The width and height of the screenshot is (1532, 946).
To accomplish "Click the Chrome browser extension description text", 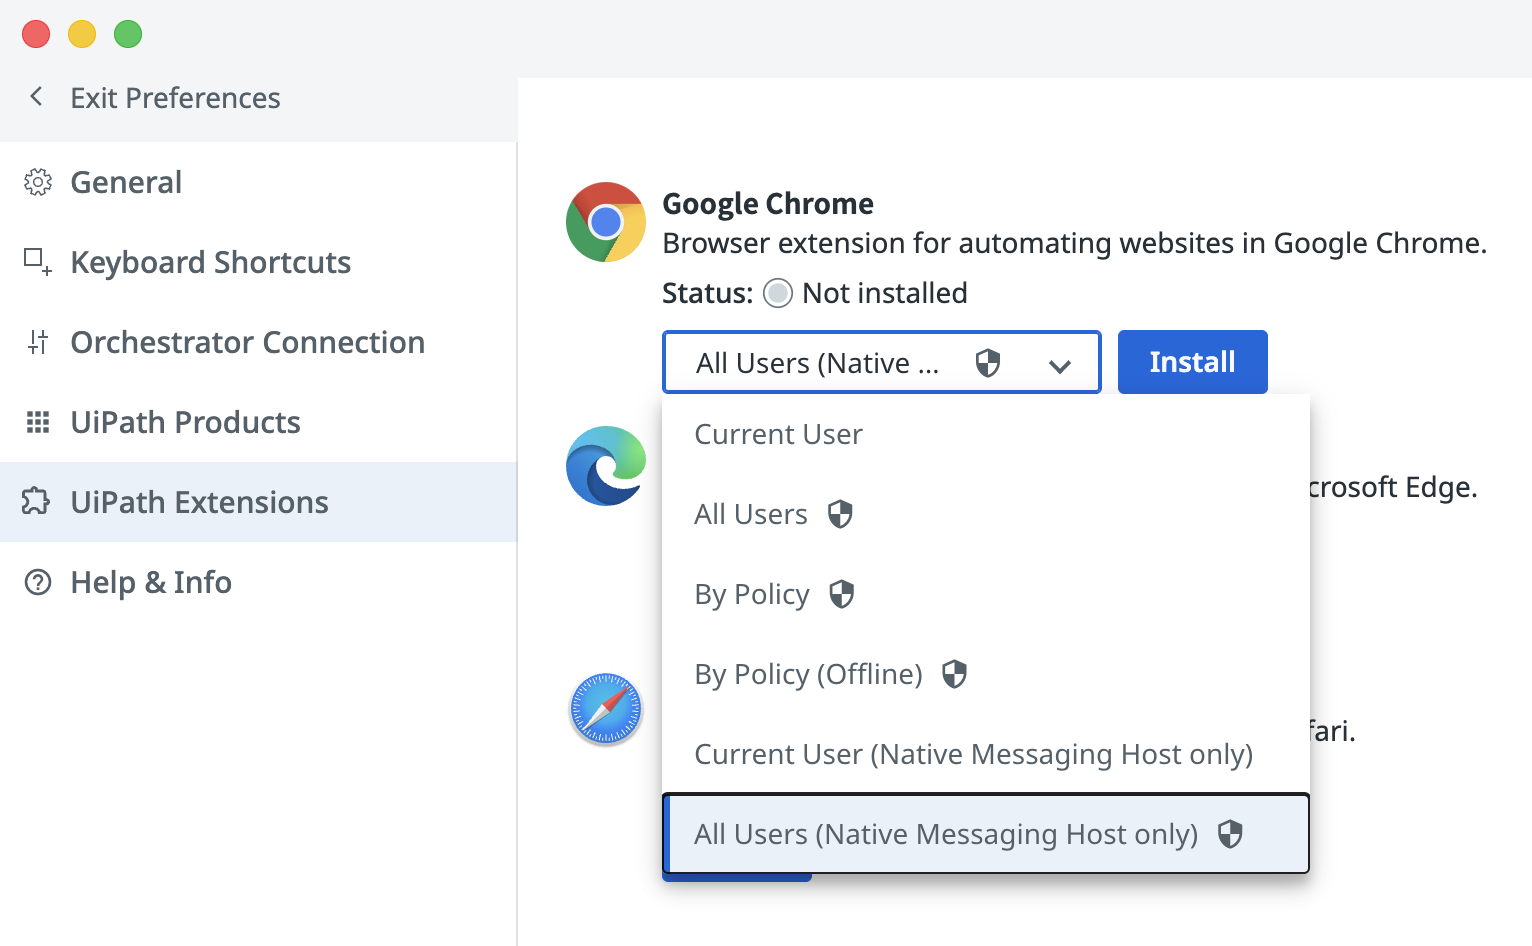I will tap(1075, 243).
